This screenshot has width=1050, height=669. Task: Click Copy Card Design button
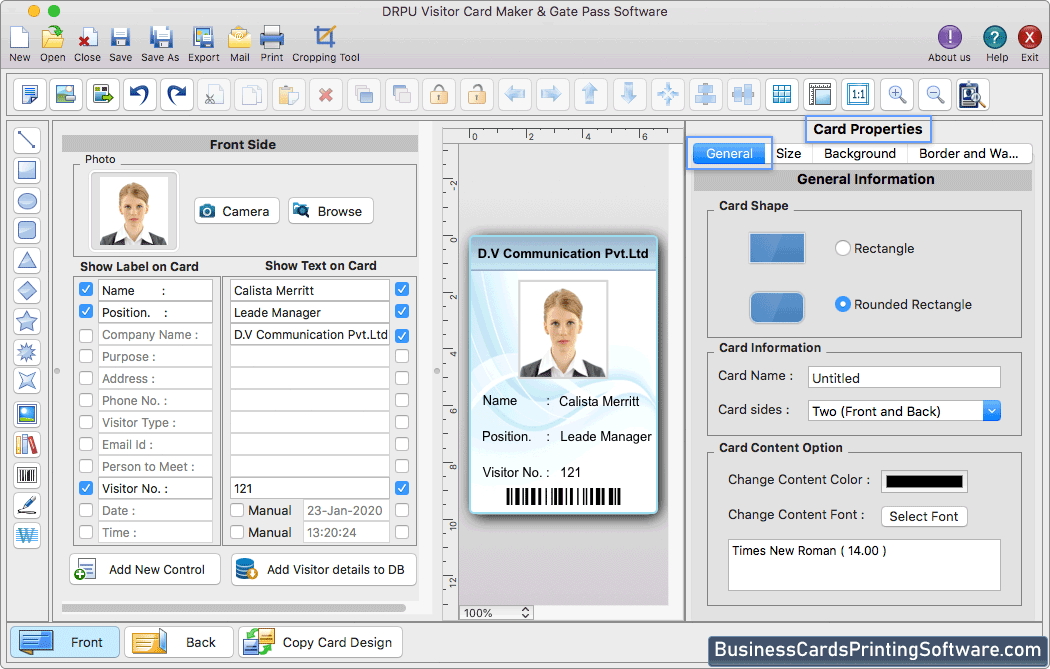(x=321, y=642)
